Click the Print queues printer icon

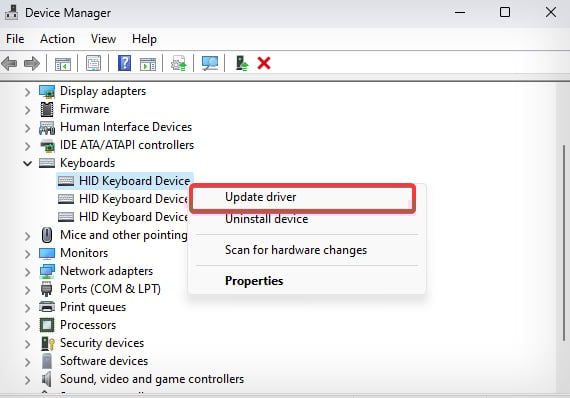click(47, 307)
